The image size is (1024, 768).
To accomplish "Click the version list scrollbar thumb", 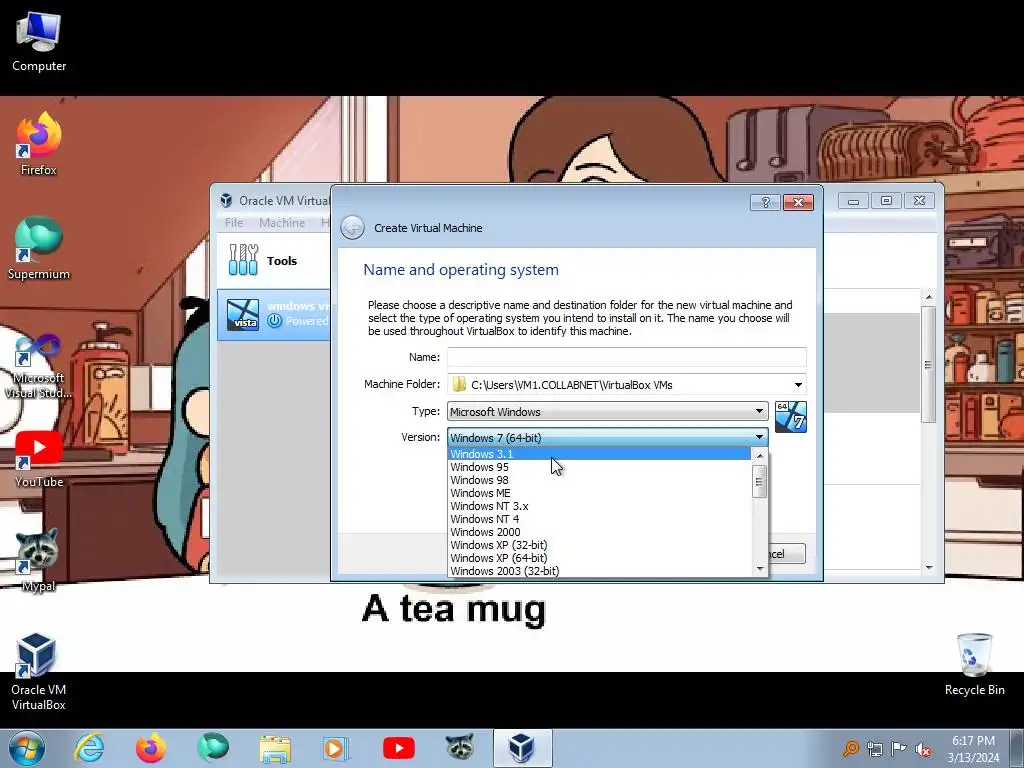I will 760,482.
